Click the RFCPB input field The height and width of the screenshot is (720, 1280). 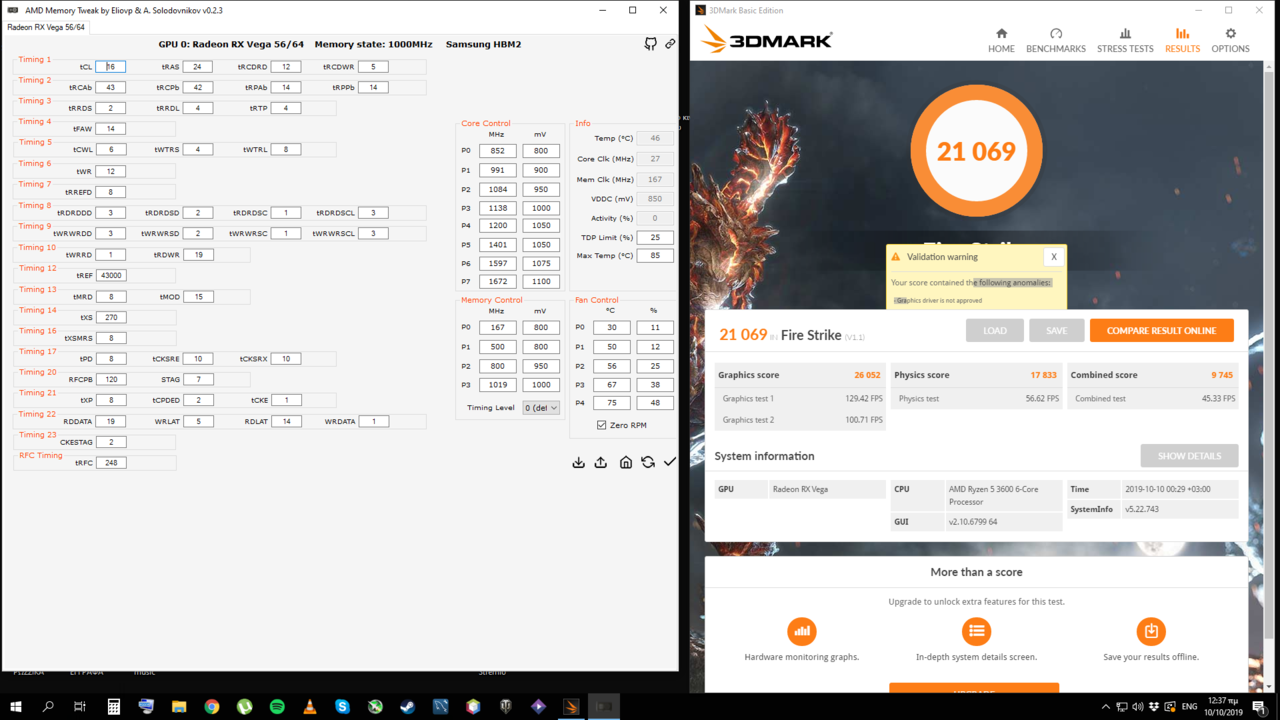pos(111,379)
